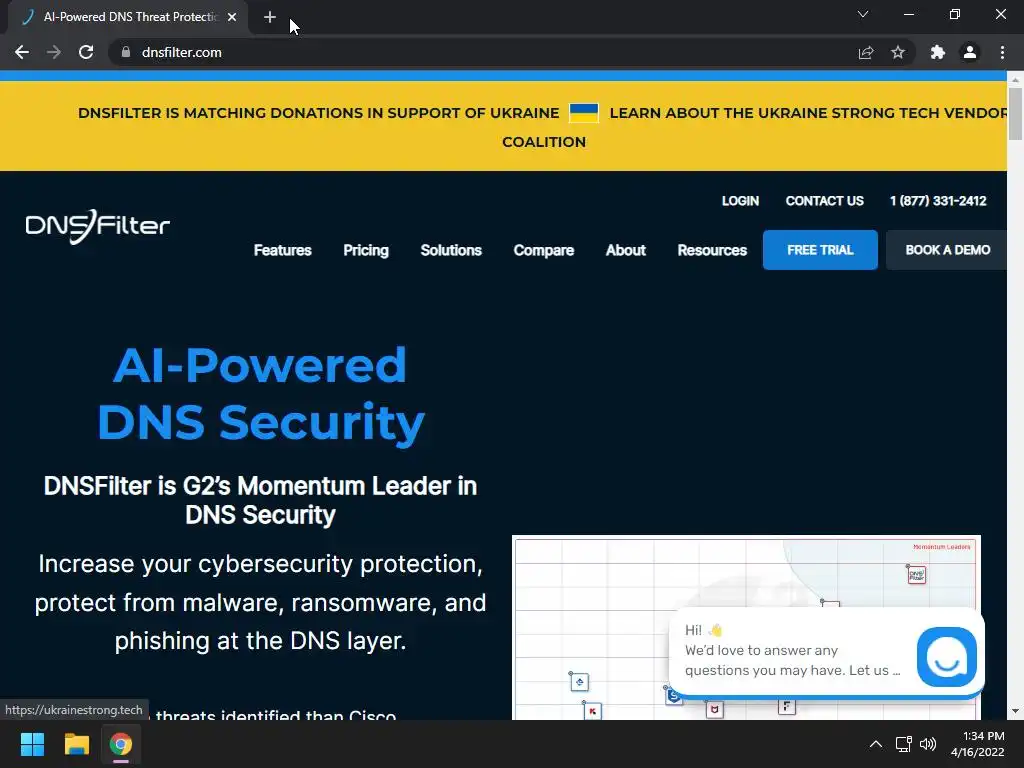Select the AI-Powered DNS Threat Protection tab

pyautogui.click(x=129, y=17)
